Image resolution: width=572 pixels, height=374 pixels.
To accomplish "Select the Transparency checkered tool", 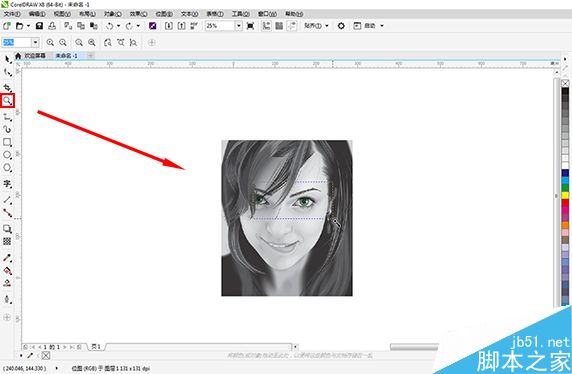I will pyautogui.click(x=7, y=241).
